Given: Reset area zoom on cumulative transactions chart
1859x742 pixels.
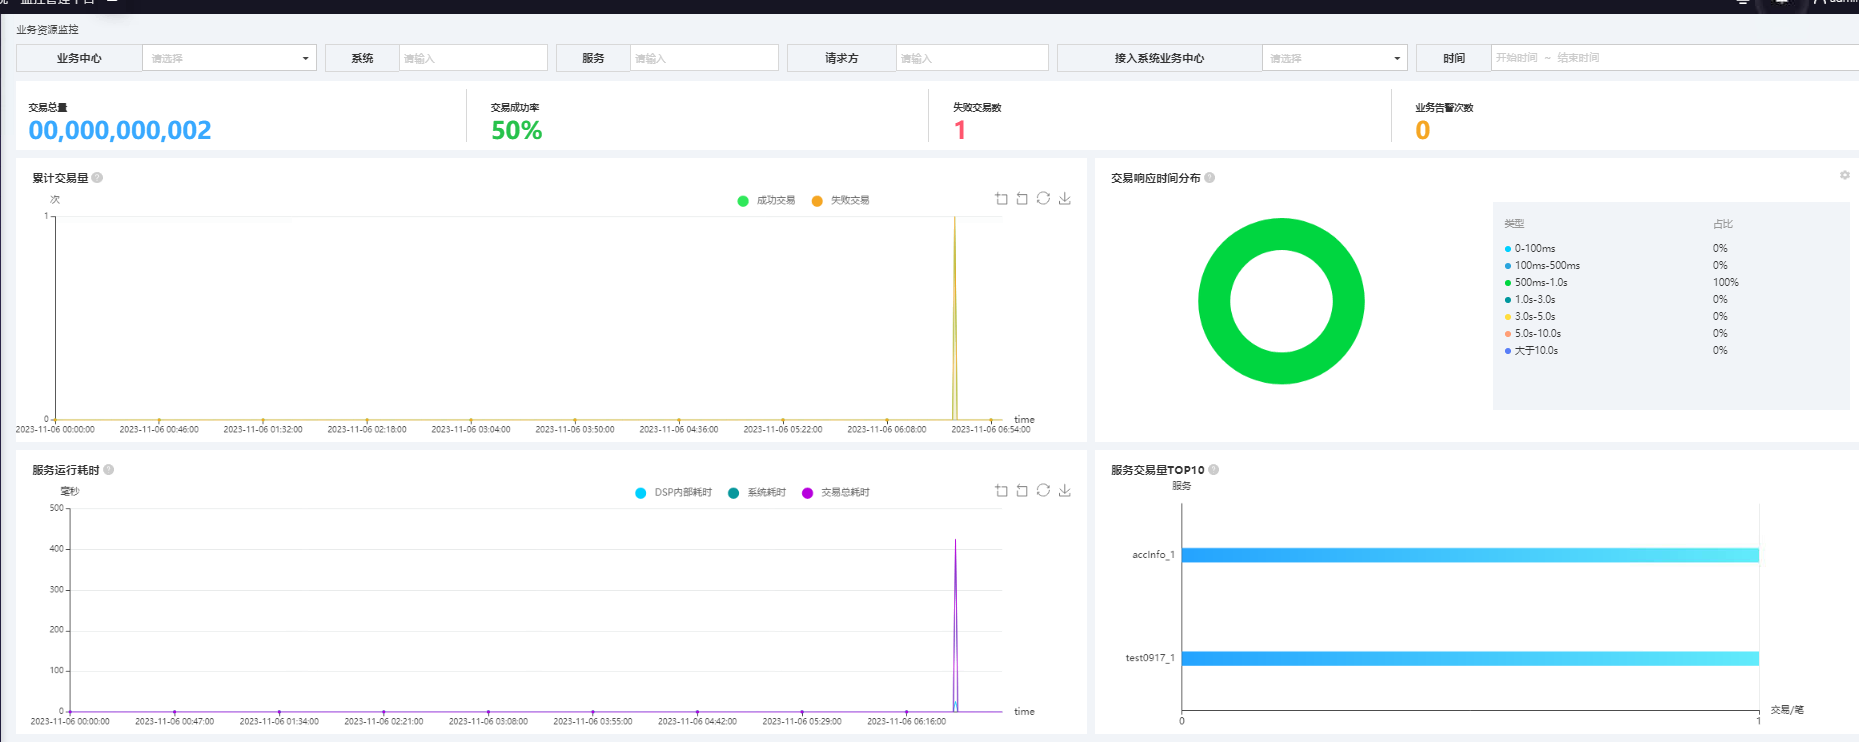Looking at the screenshot, I should click(1022, 199).
